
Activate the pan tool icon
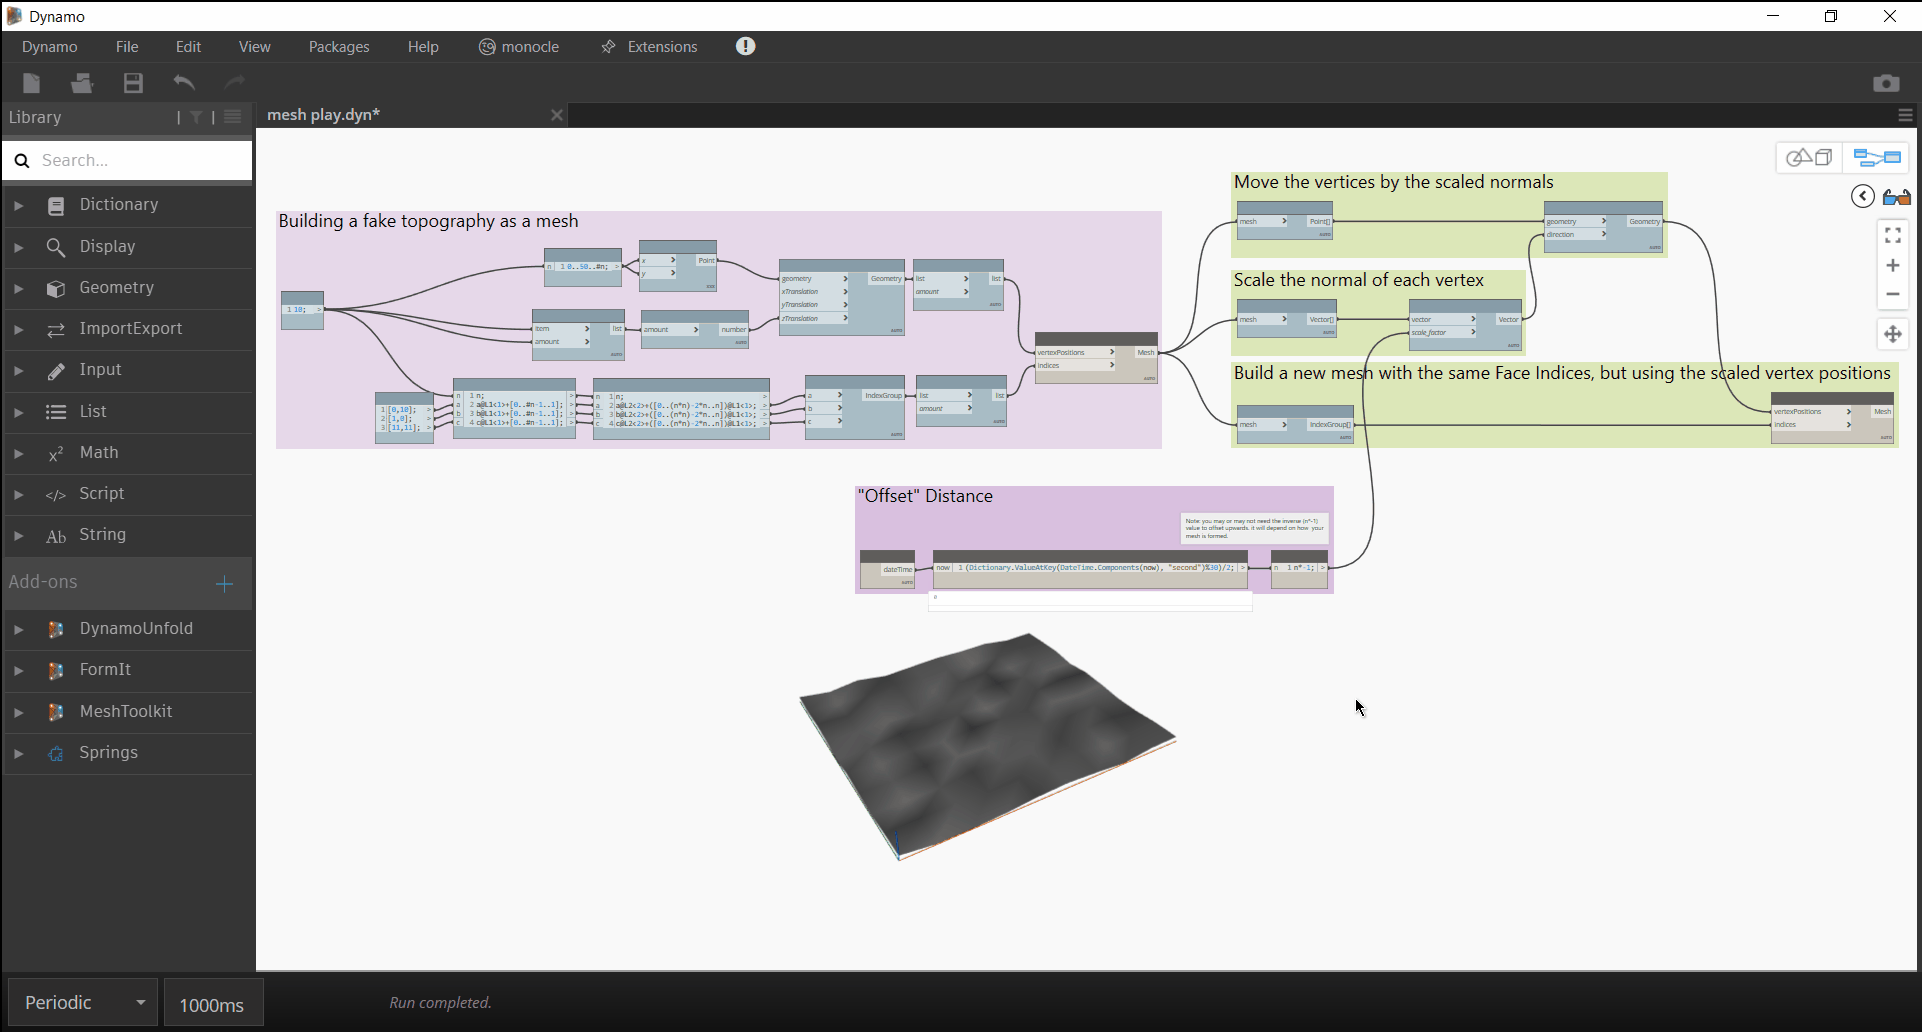(1893, 334)
